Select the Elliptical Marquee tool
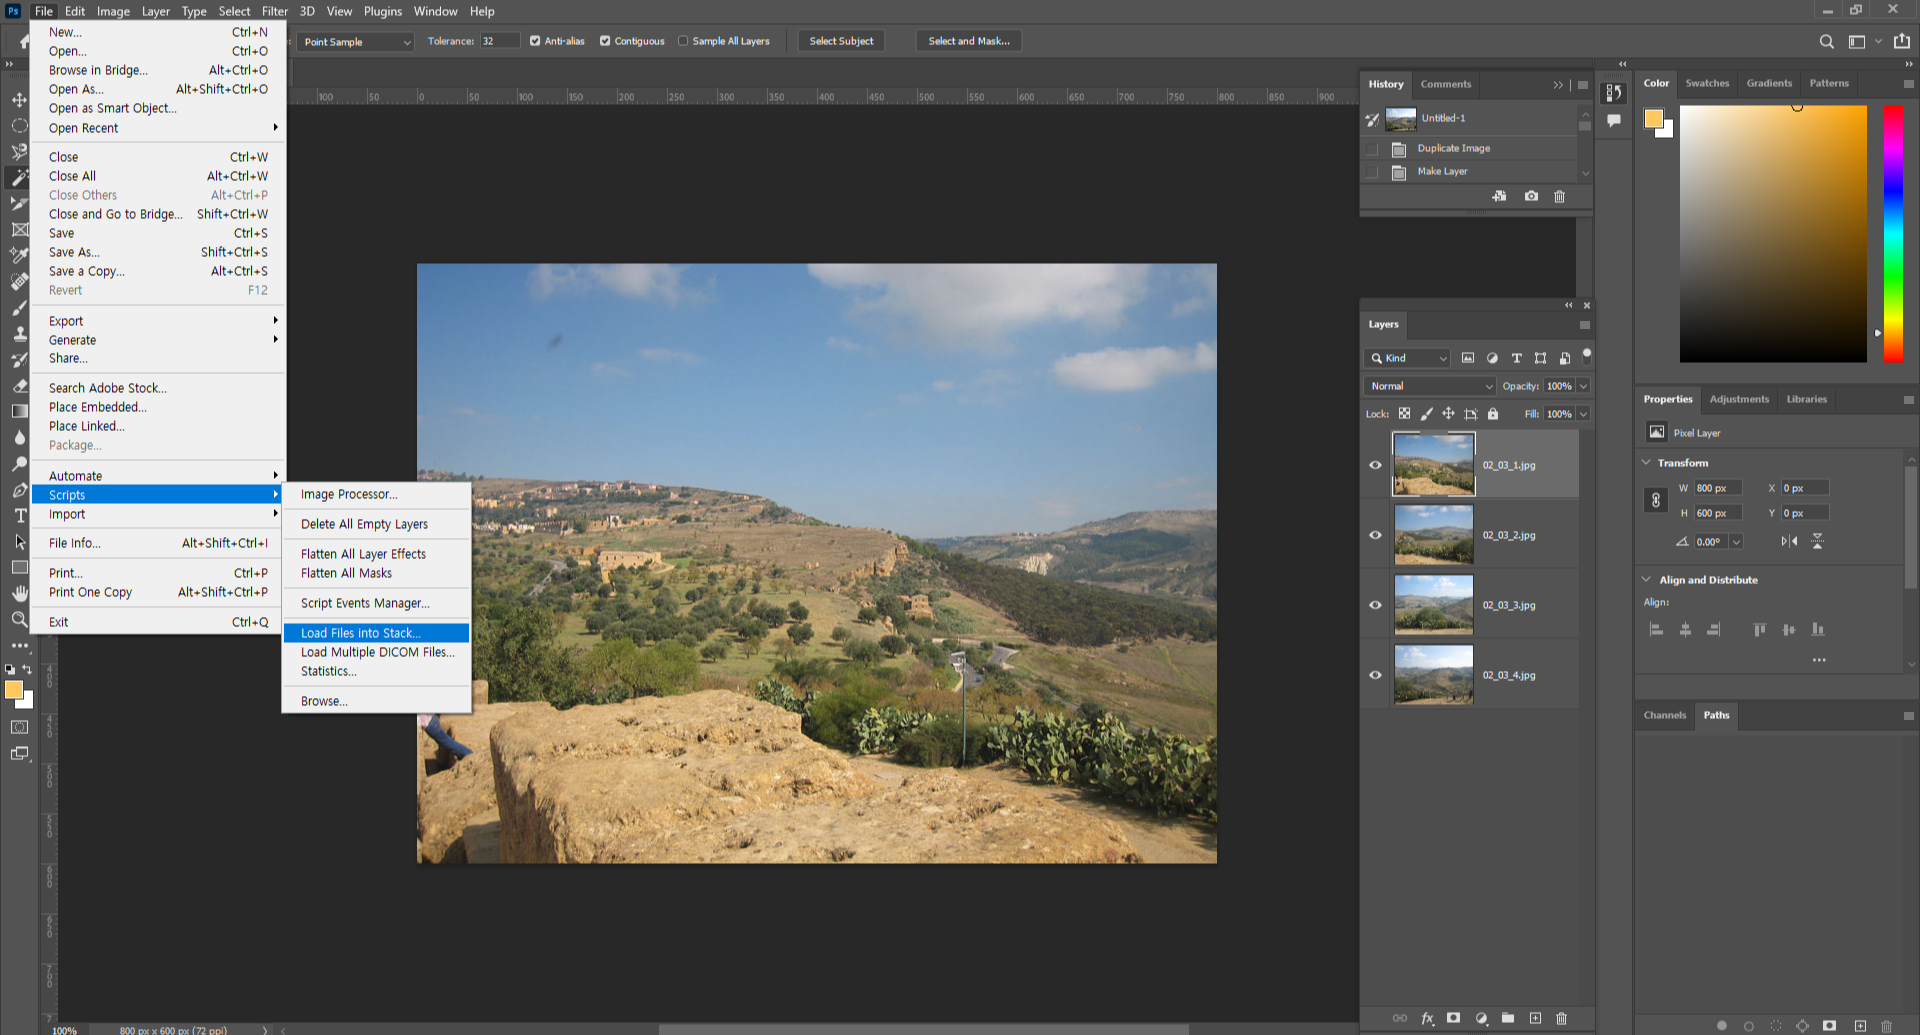The width and height of the screenshot is (1920, 1035). (x=19, y=126)
